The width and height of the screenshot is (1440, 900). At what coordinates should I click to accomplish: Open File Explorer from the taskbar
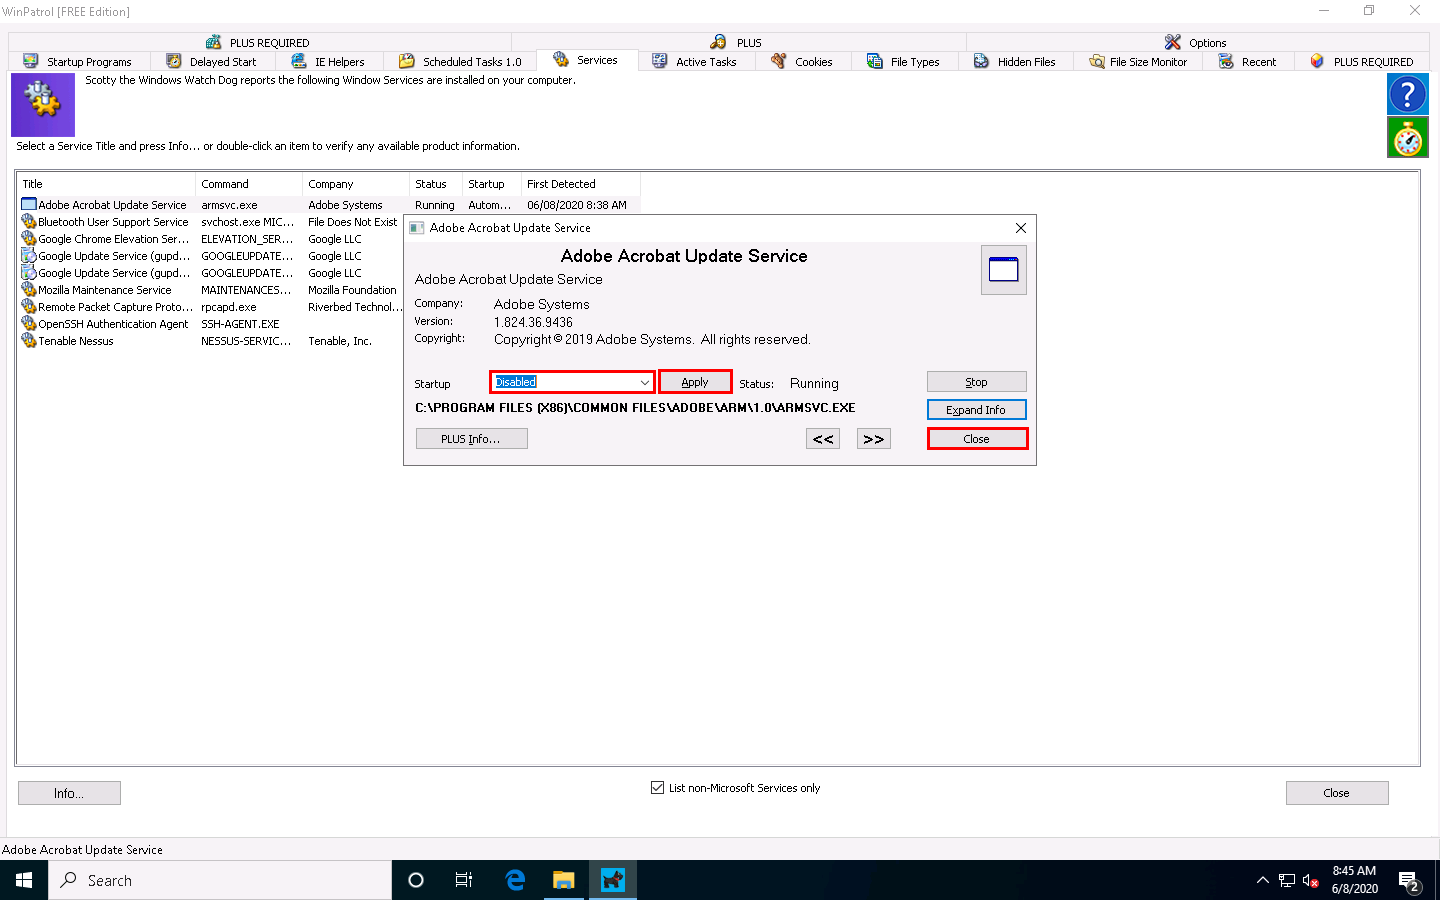pos(564,880)
